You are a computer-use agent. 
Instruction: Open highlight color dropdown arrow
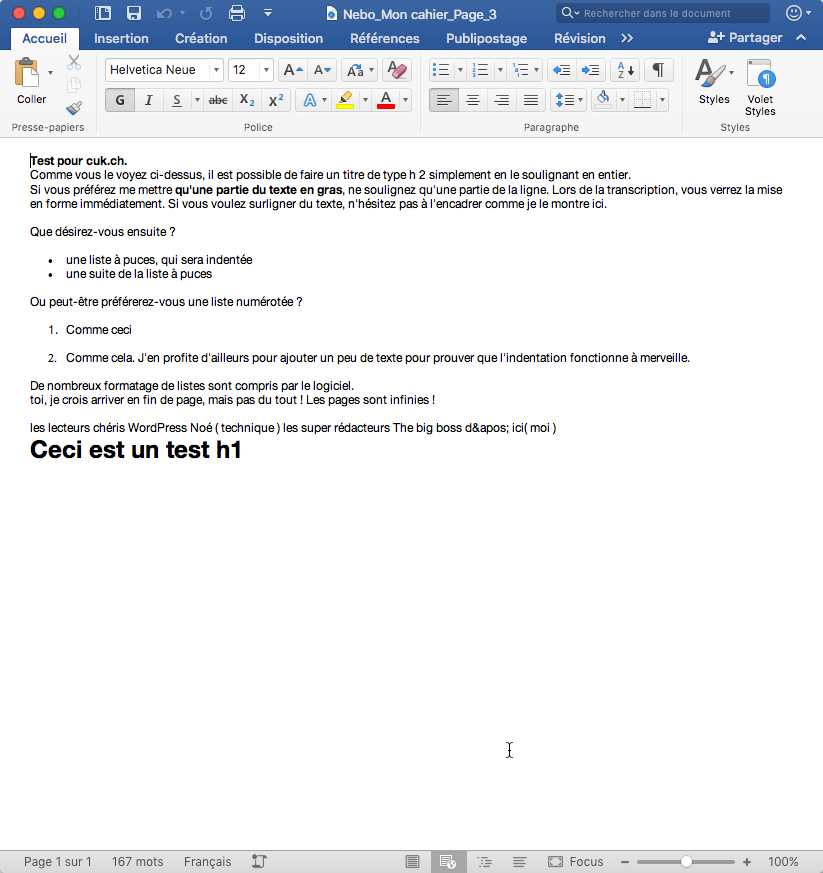click(365, 100)
